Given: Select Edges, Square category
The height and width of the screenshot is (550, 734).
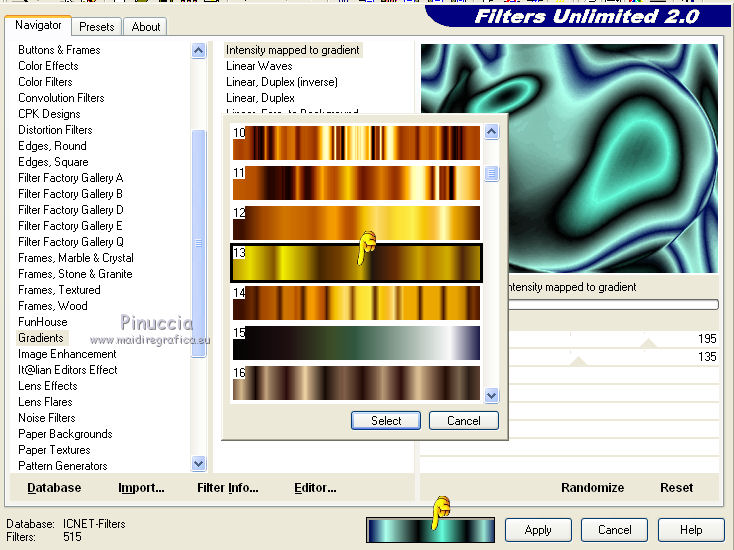Looking at the screenshot, I should pyautogui.click(x=53, y=161).
